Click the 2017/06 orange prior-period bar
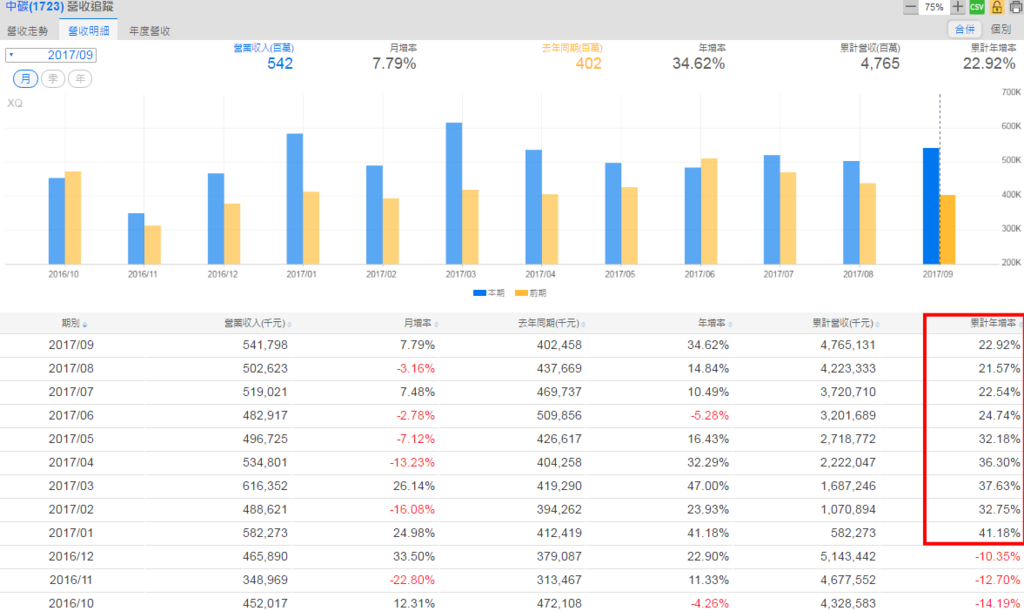The height and width of the screenshot is (611, 1024). pos(709,211)
